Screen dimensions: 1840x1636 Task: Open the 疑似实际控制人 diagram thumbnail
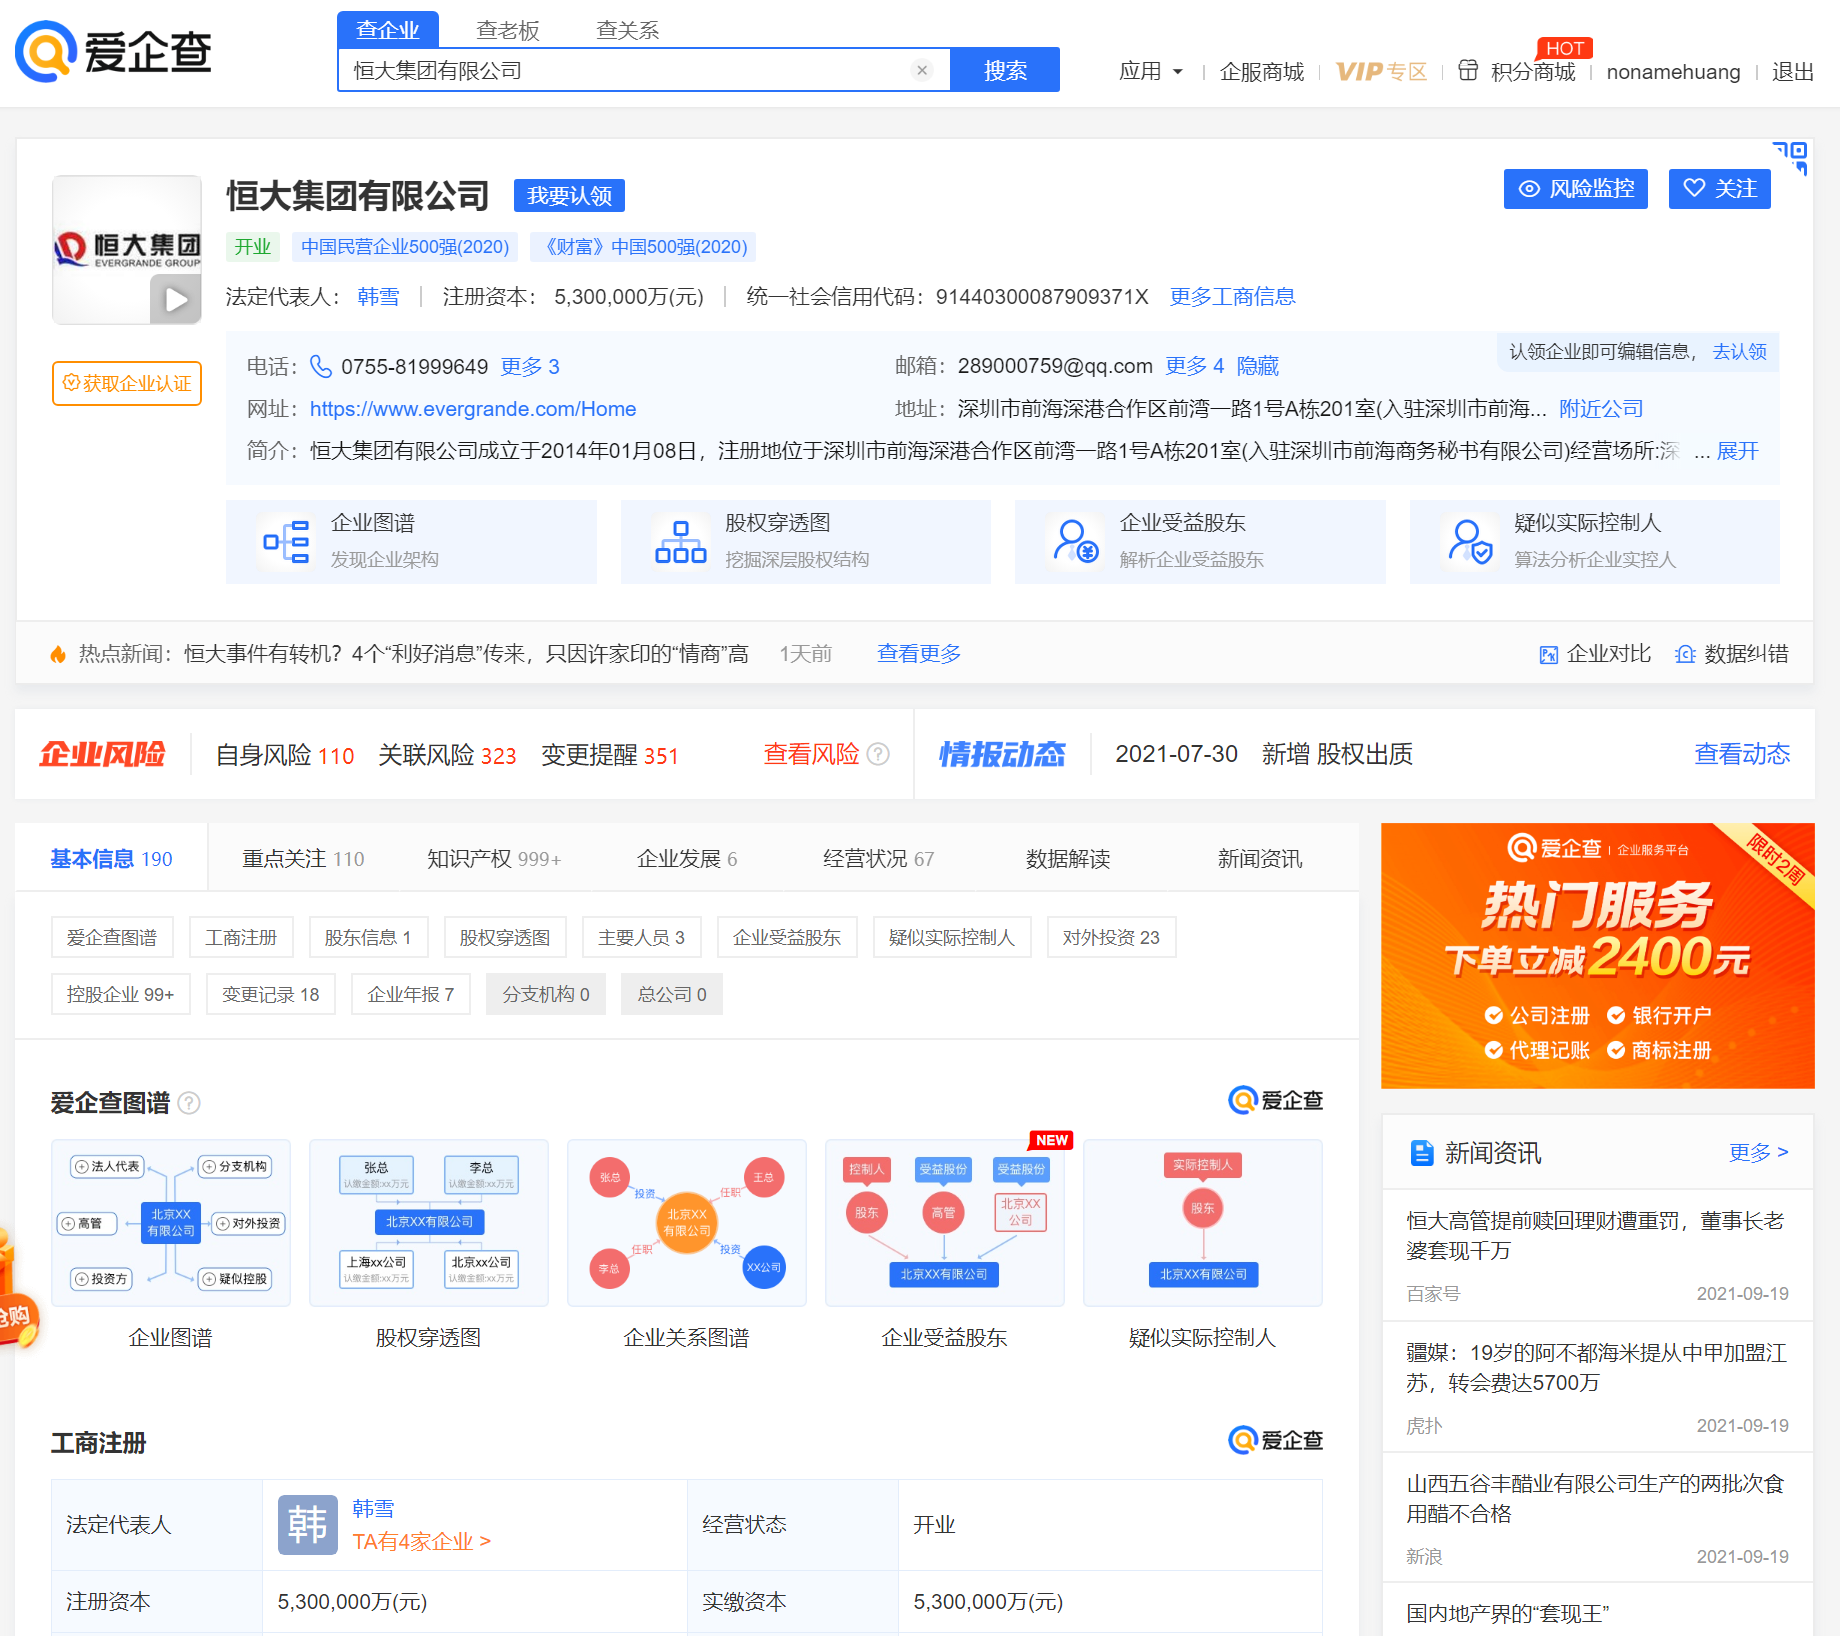(1203, 1223)
